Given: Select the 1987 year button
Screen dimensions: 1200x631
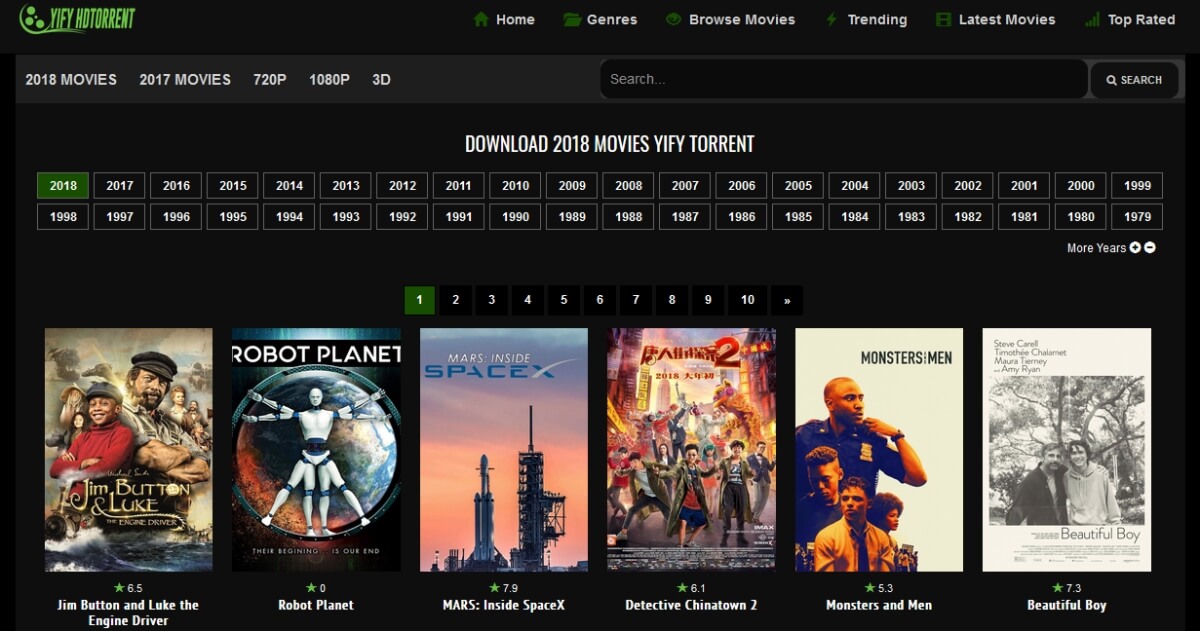Looking at the screenshot, I should (x=685, y=217).
